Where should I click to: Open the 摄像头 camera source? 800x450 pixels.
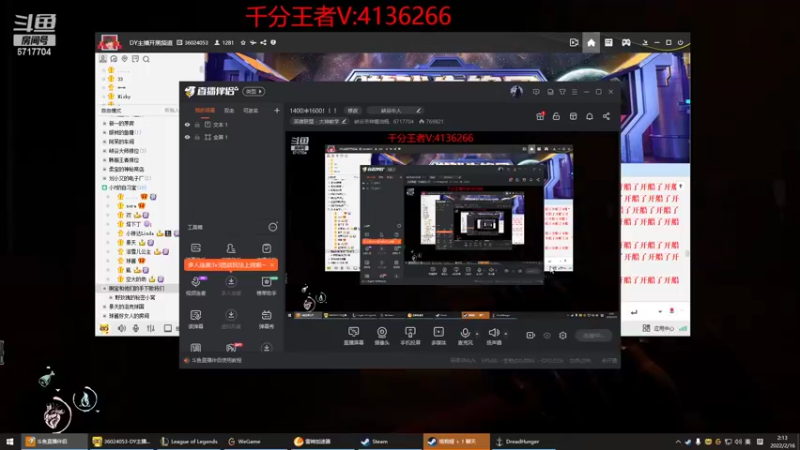382,336
